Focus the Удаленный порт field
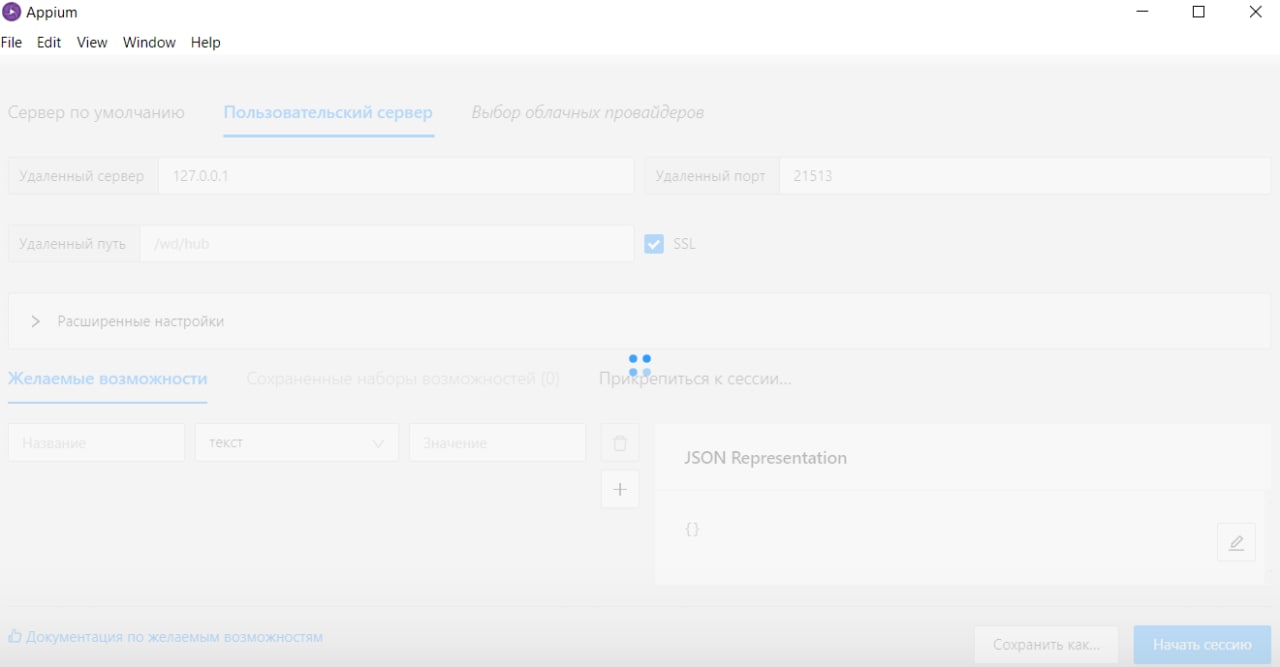 [x=1025, y=175]
